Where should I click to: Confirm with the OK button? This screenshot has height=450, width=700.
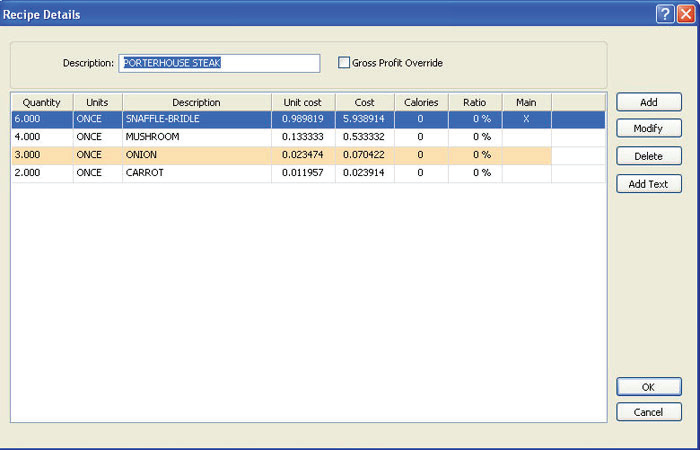coord(648,387)
